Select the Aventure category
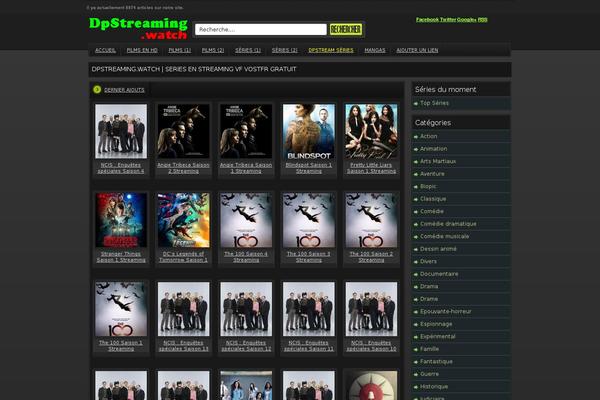 point(432,174)
